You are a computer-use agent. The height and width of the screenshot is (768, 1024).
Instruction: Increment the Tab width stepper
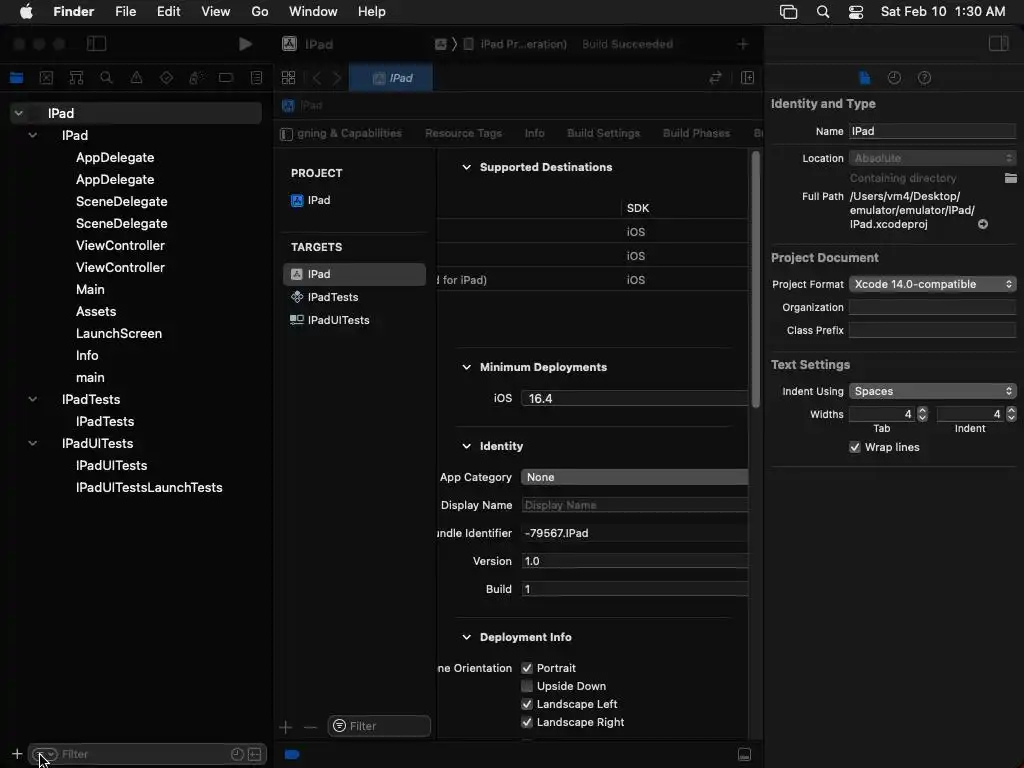[922, 411]
